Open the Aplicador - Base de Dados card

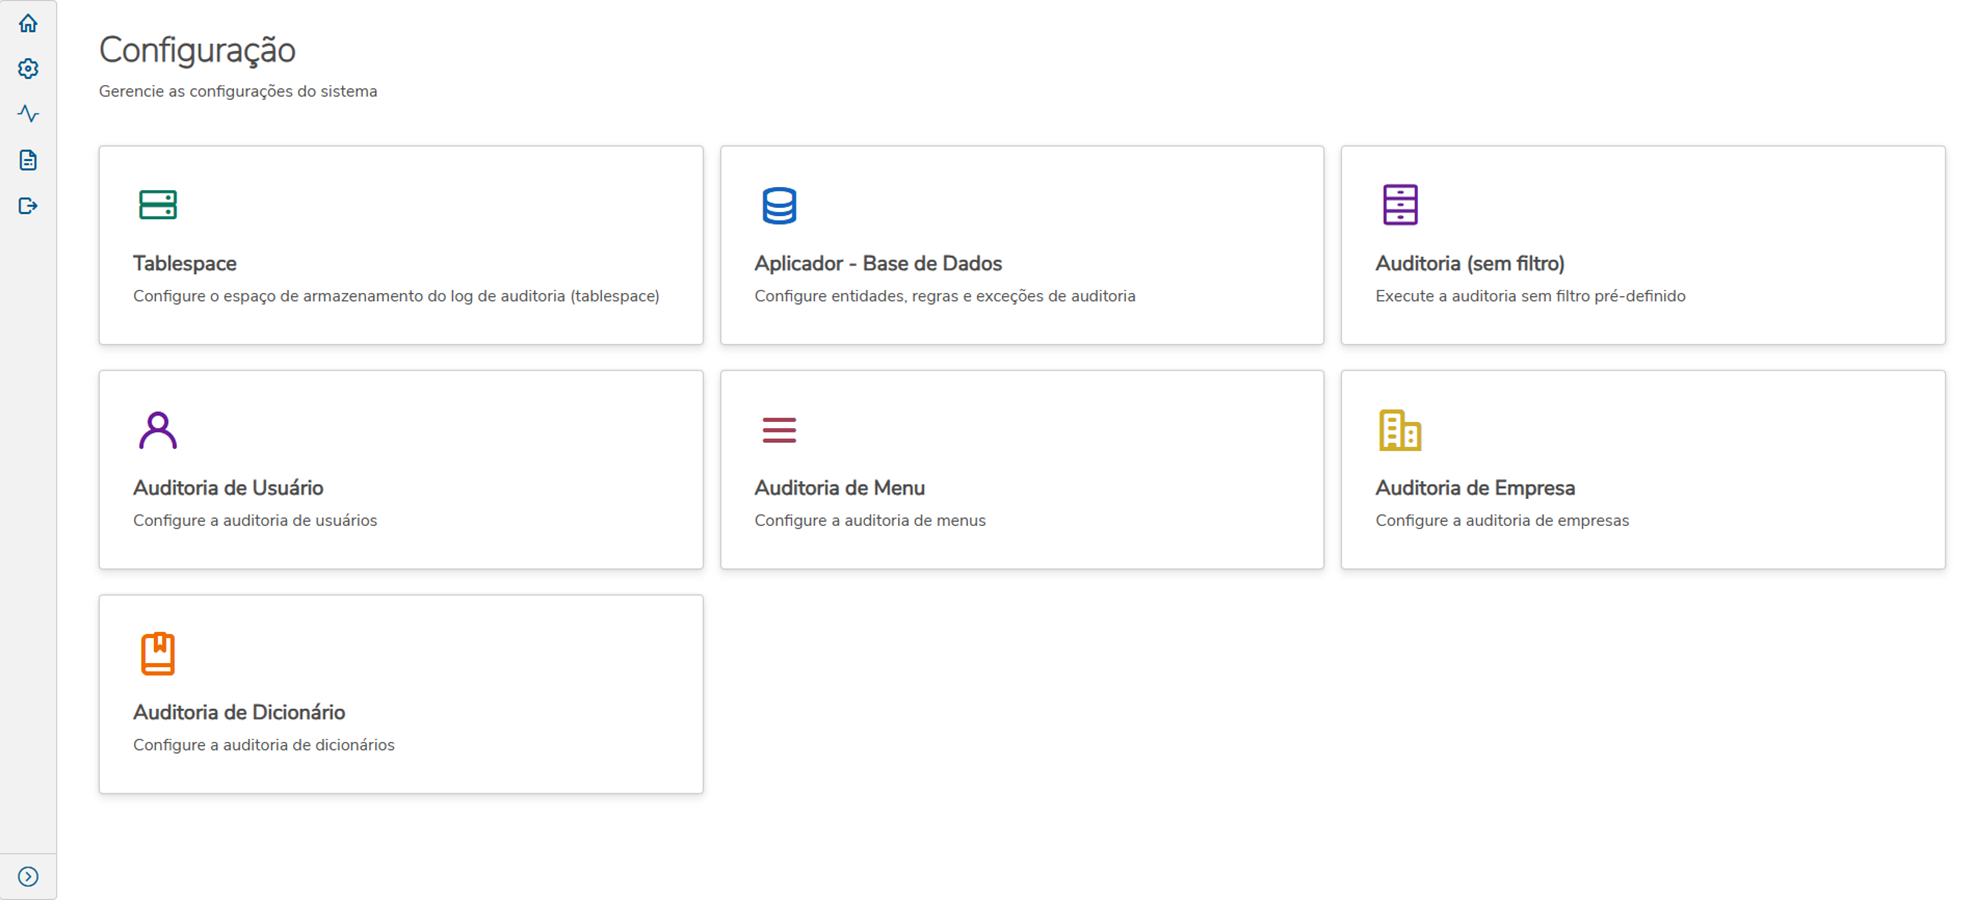1021,245
